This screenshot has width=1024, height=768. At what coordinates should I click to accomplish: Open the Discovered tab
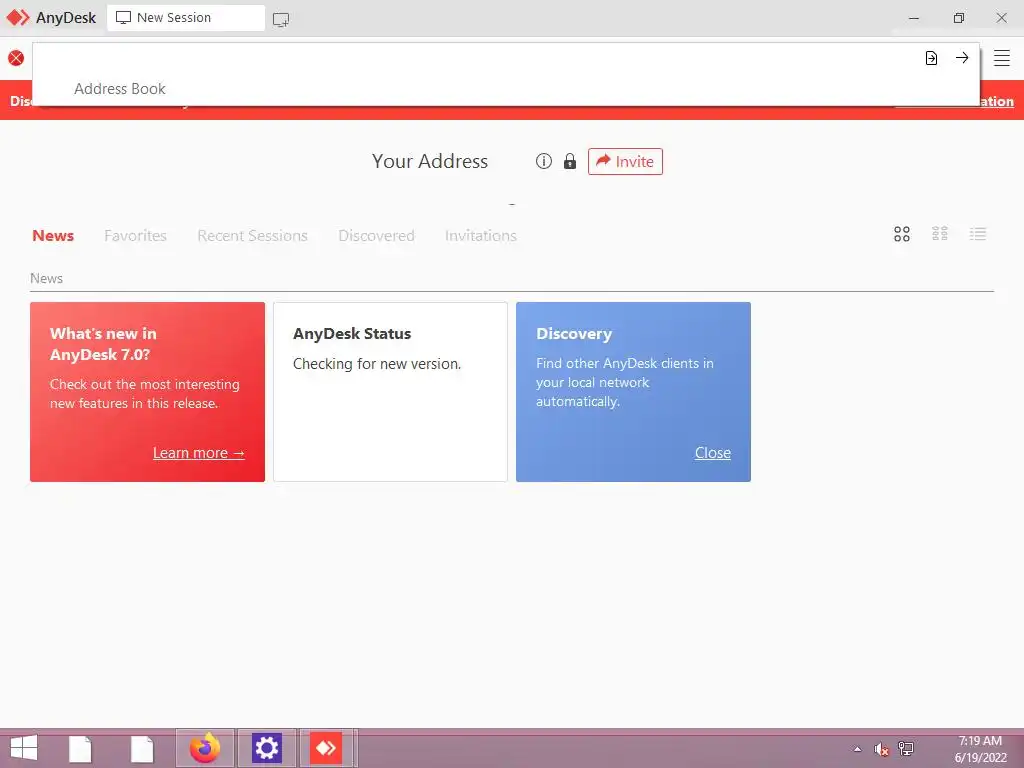(376, 236)
